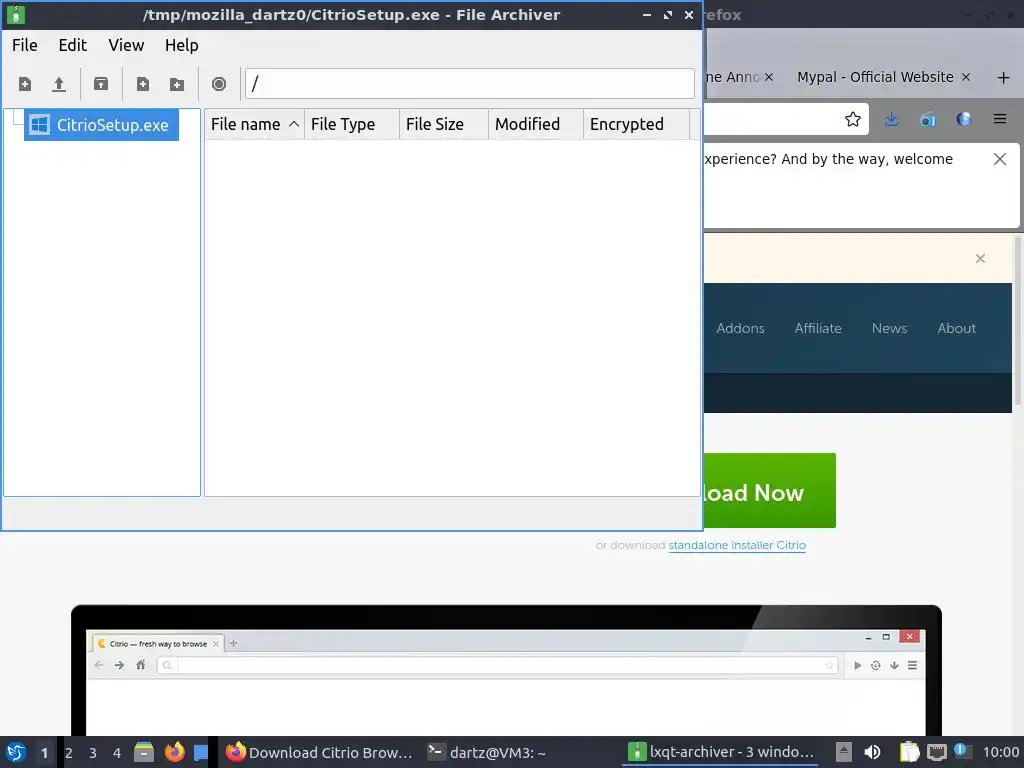Open the LXQt application menu icon

(16, 752)
